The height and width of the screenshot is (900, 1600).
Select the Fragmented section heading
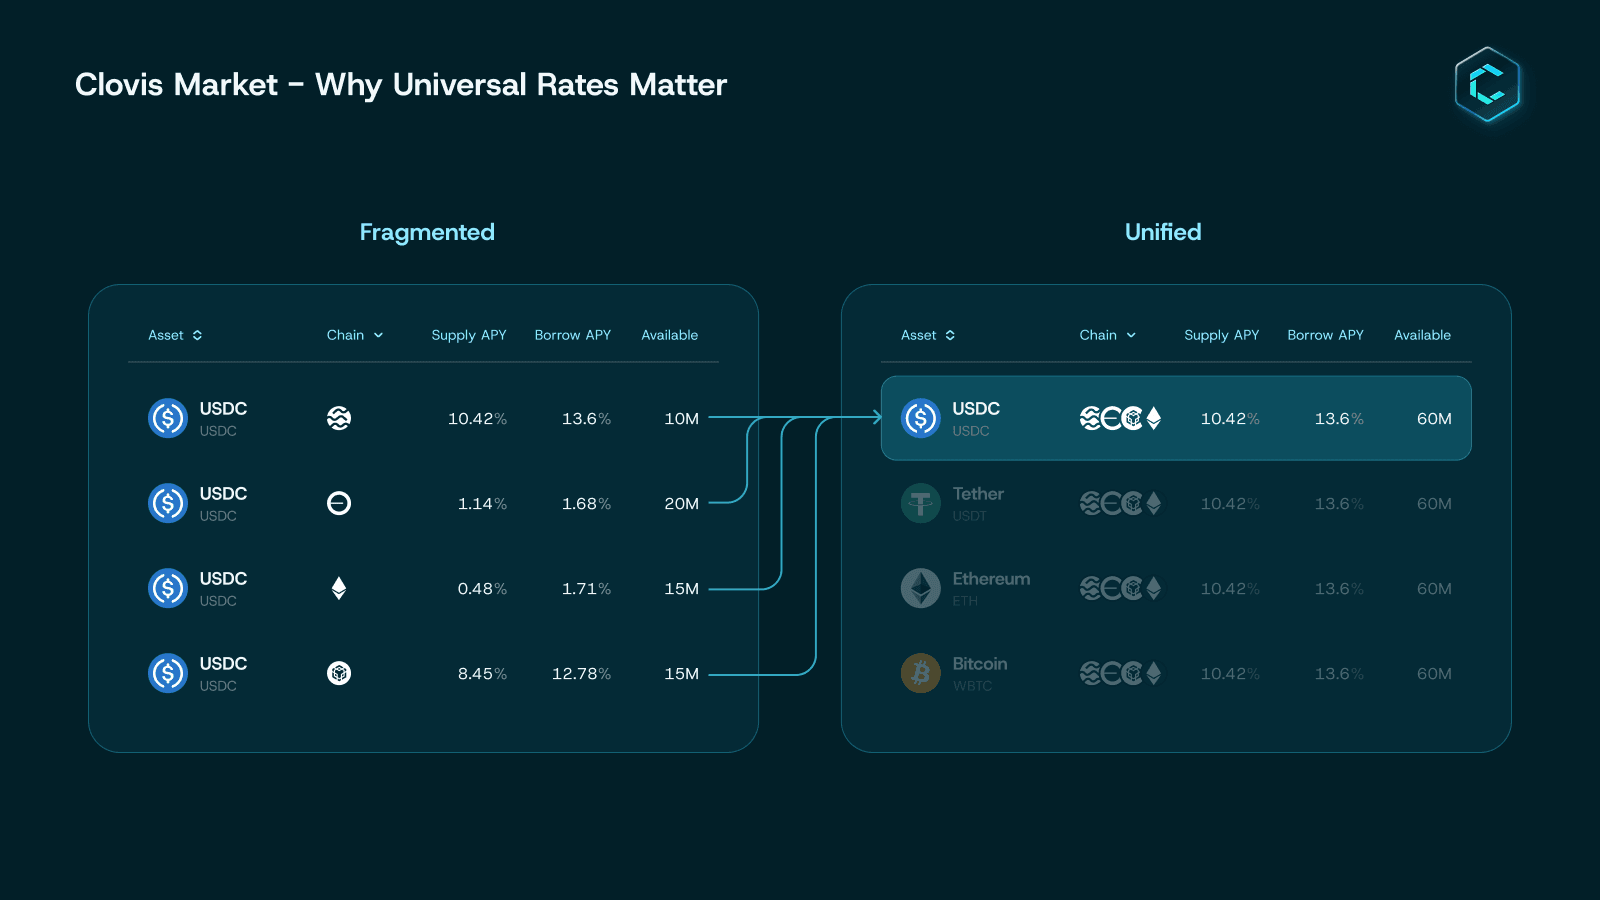427,232
